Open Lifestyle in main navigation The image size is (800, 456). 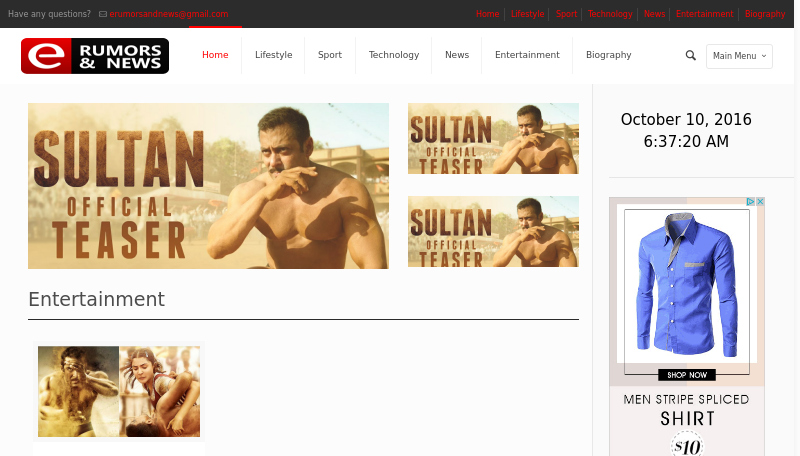pyautogui.click(x=273, y=55)
